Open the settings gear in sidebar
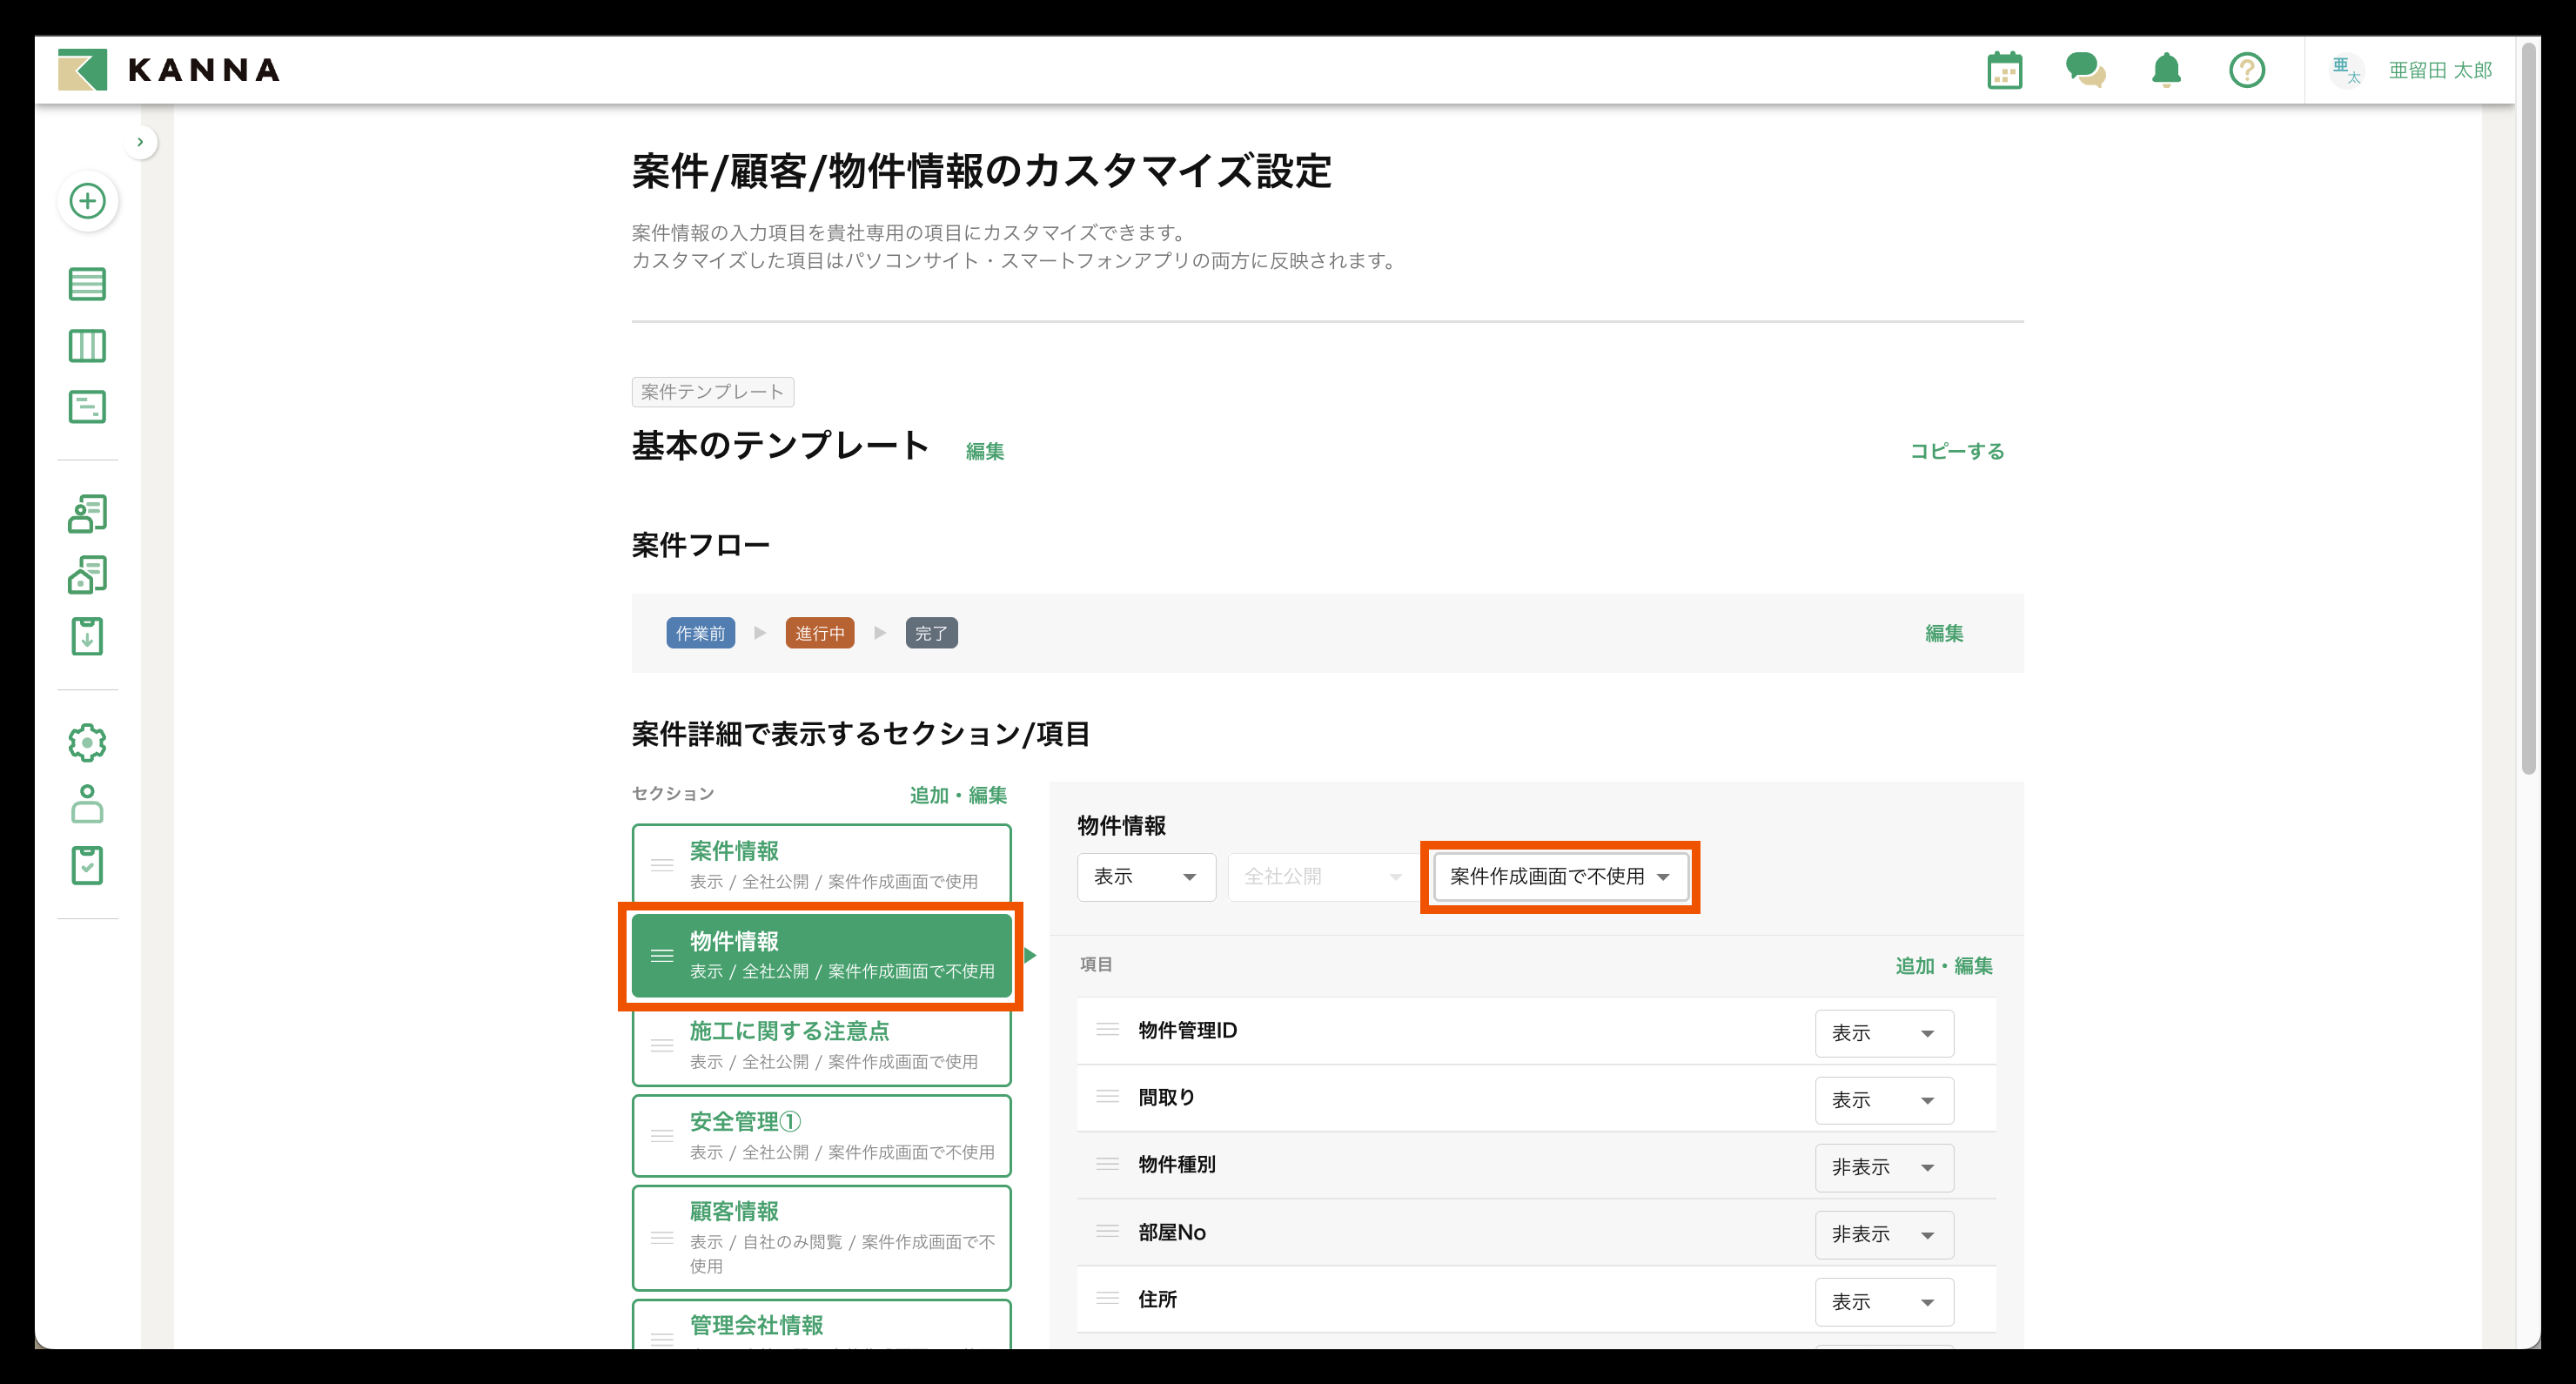Screen dimensions: 2576x1384 [87, 742]
